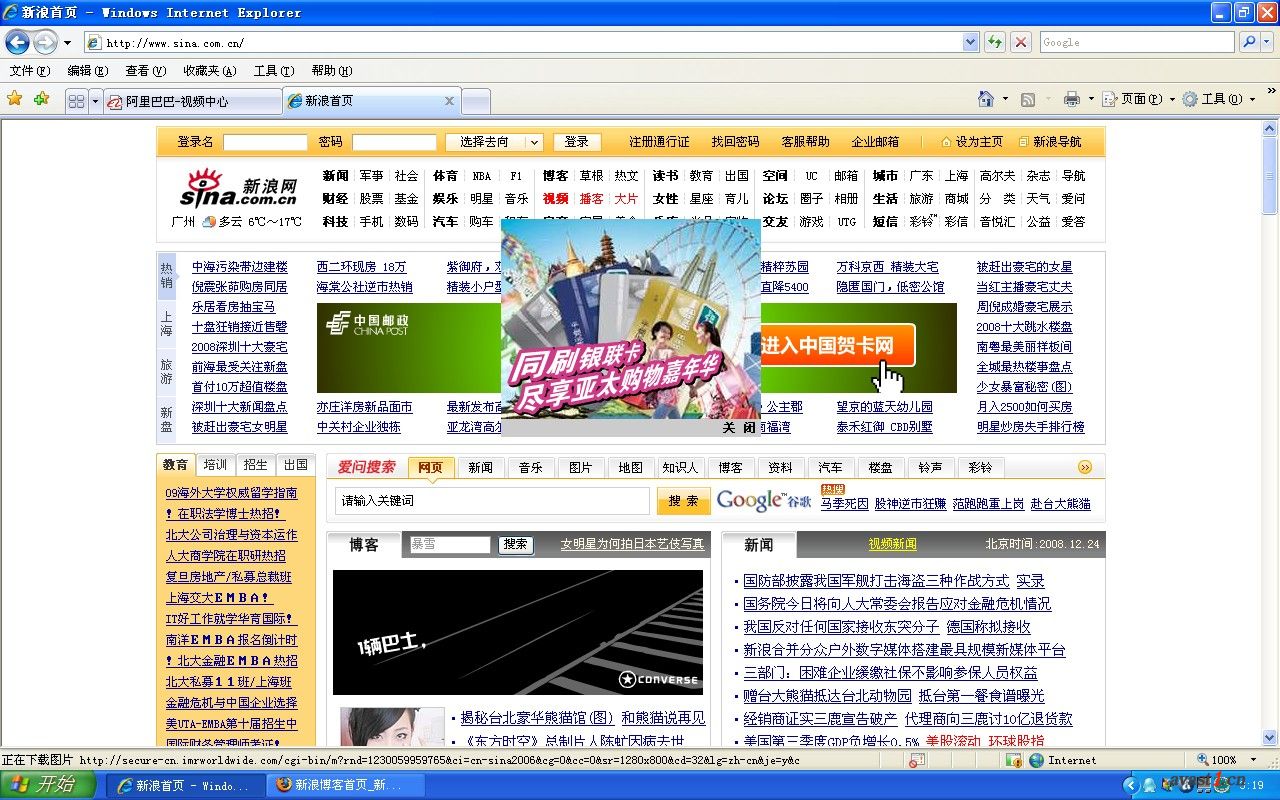
Task: Open the search provider dropdown arrow
Action: pos(1268,42)
